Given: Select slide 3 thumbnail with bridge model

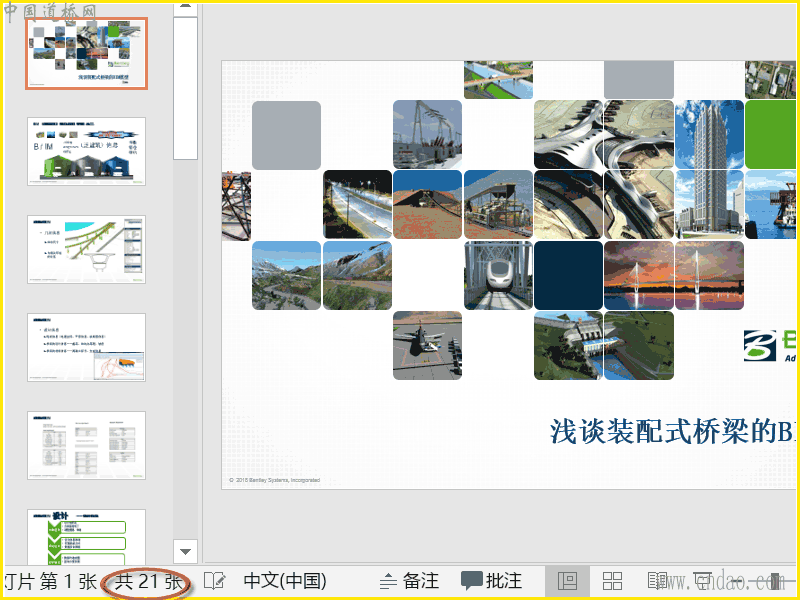Looking at the screenshot, I should coord(87,249).
